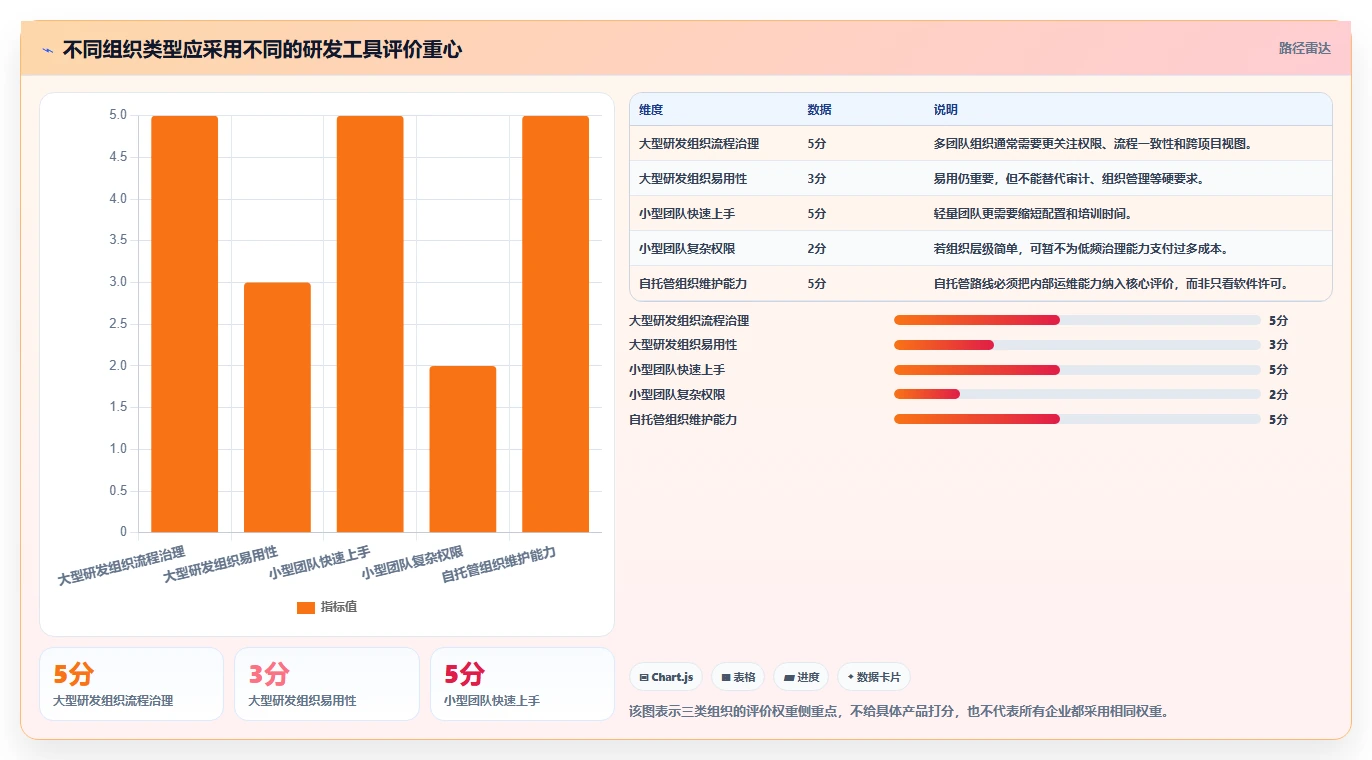This screenshot has height=760, width=1372.
Task: Click the 5.0 tick on the y-axis
Action: click(x=118, y=115)
